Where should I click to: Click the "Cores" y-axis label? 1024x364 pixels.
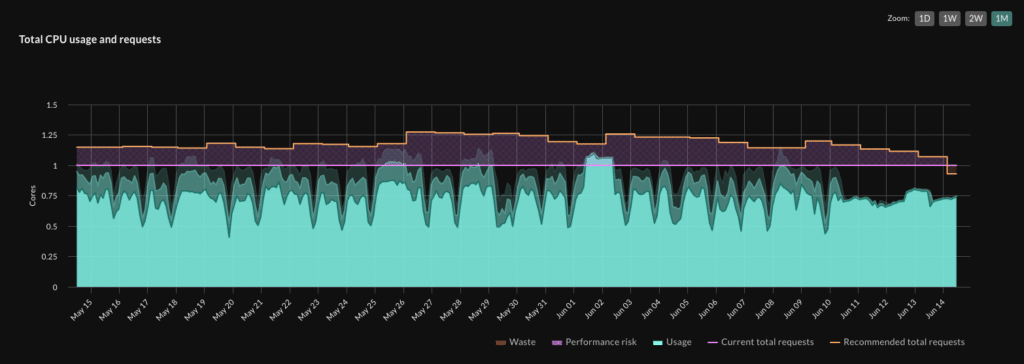(x=33, y=195)
